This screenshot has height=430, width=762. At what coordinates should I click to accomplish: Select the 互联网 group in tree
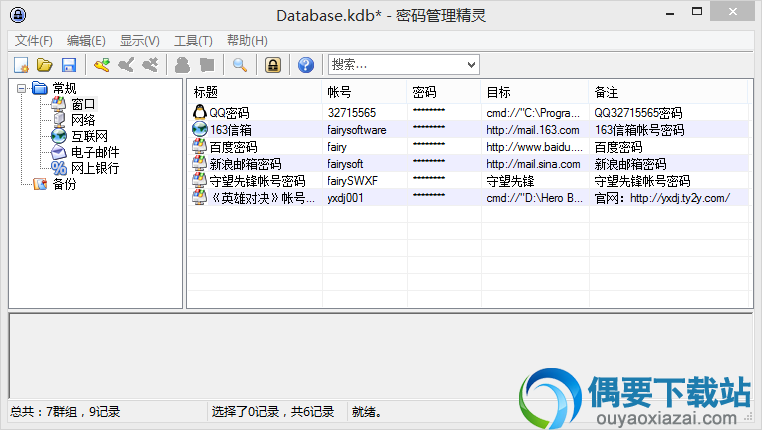coord(89,136)
